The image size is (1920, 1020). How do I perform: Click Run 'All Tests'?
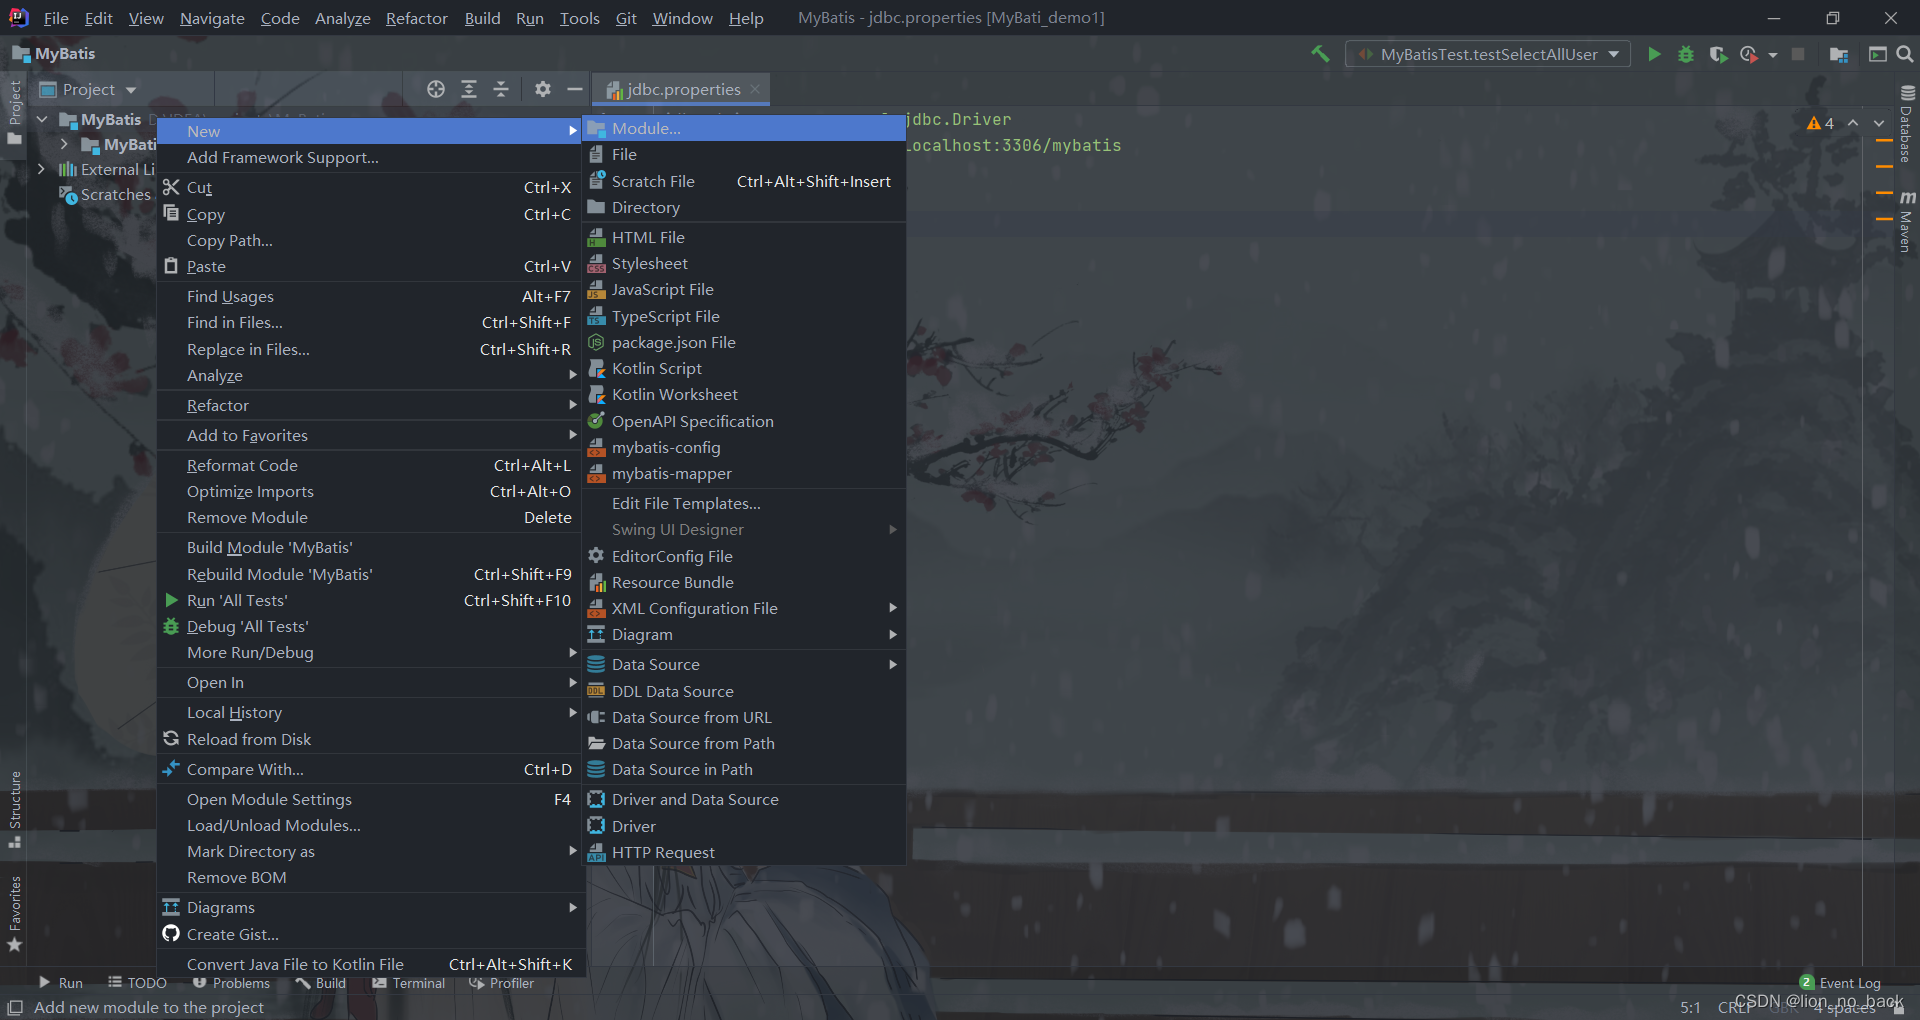pyautogui.click(x=370, y=600)
